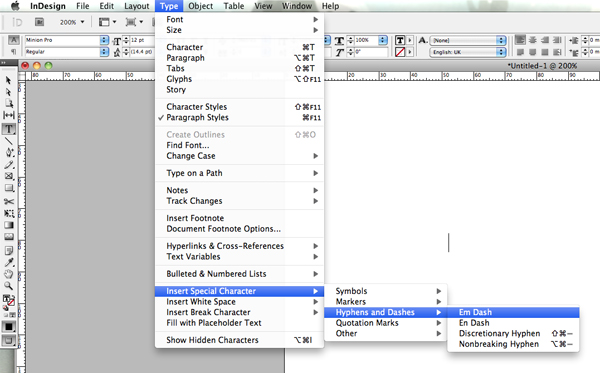The width and height of the screenshot is (600, 373).
Task: Select the Gradient Swatch tool
Action: (8, 225)
